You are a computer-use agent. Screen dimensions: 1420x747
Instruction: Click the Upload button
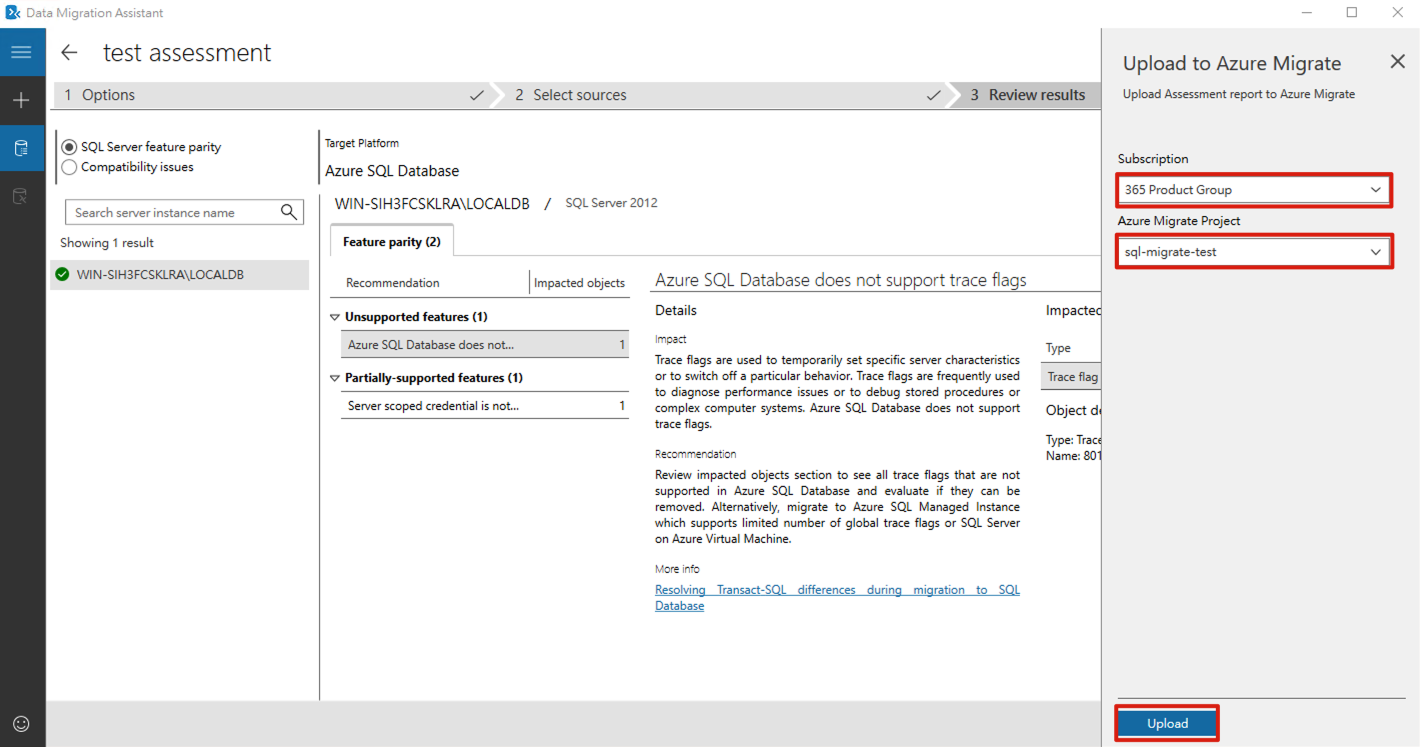1166,723
